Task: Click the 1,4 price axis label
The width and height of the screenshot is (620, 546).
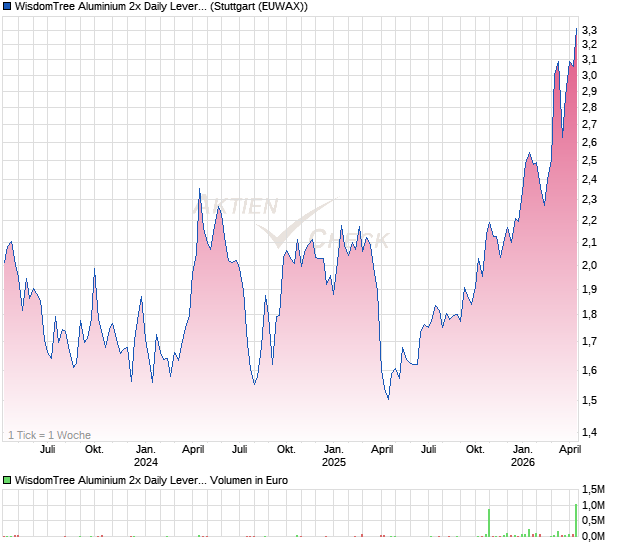Action: tap(589, 432)
